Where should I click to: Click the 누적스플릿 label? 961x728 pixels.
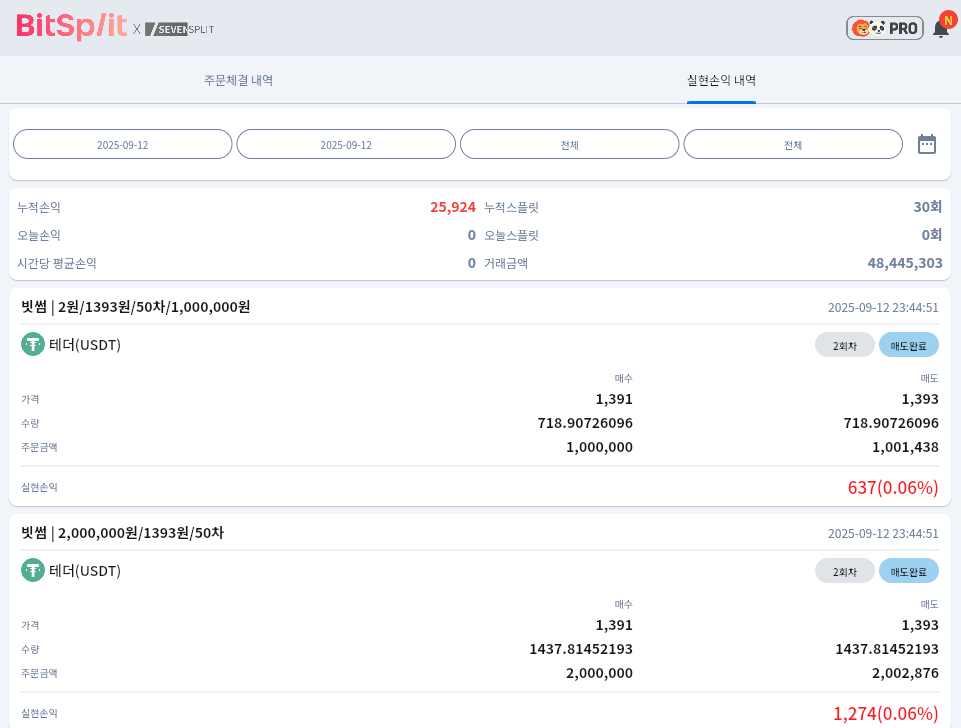pos(511,207)
